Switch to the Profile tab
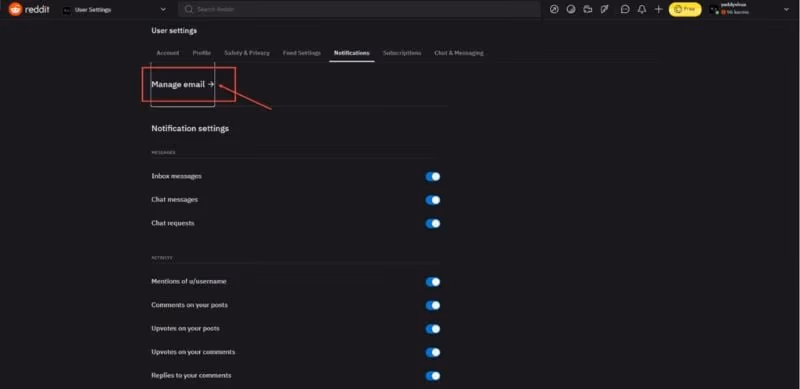This screenshot has height=389, width=800. (x=202, y=53)
